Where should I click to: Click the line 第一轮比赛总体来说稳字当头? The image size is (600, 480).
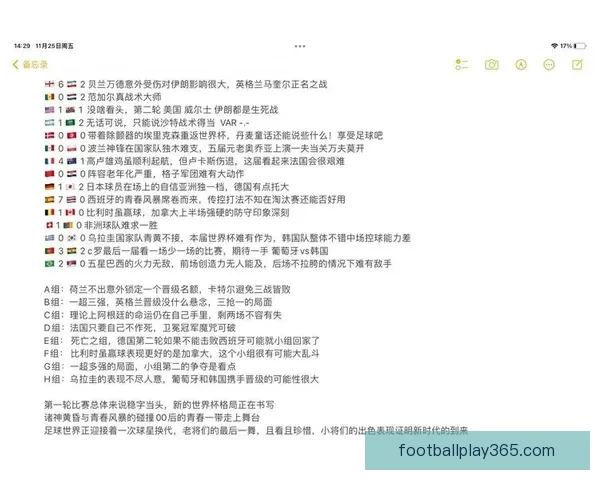point(159,405)
